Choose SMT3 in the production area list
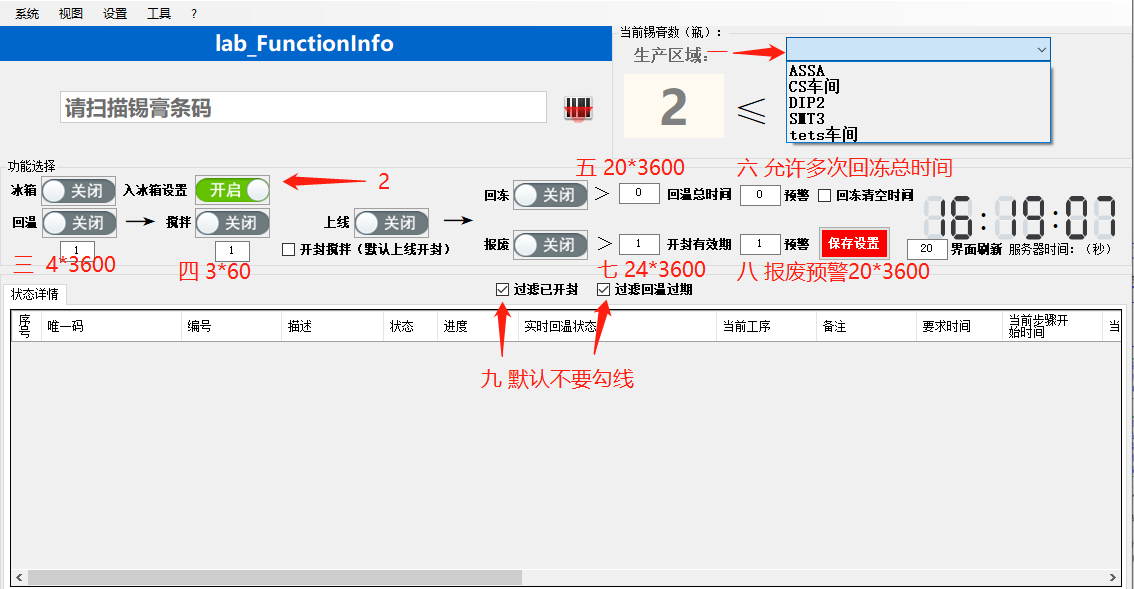 tap(806, 118)
